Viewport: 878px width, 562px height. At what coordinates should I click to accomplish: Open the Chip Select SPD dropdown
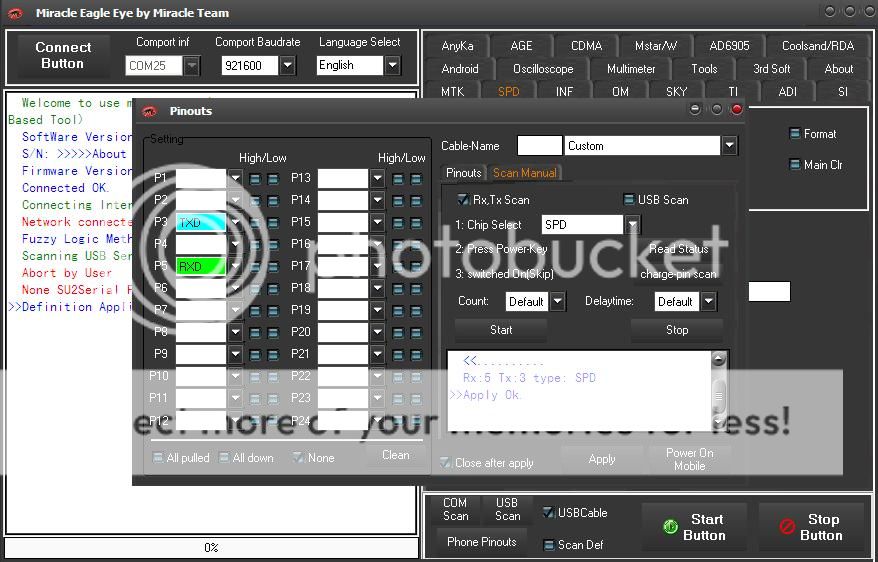632,225
